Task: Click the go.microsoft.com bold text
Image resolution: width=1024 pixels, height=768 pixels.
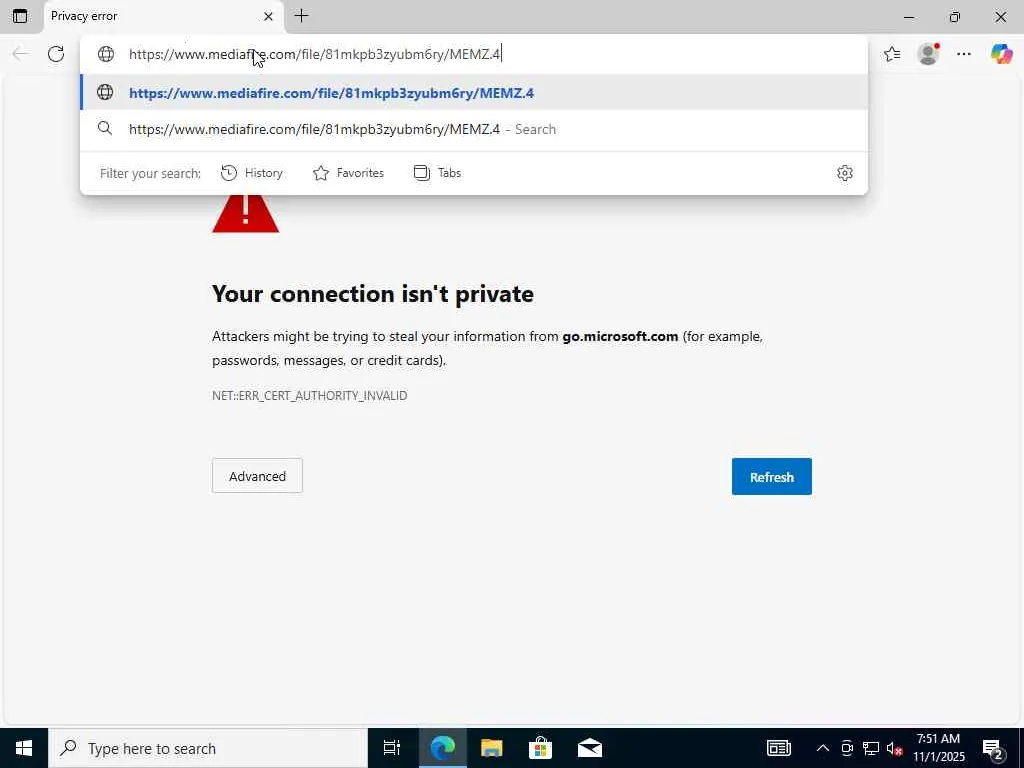Action: pyautogui.click(x=620, y=336)
